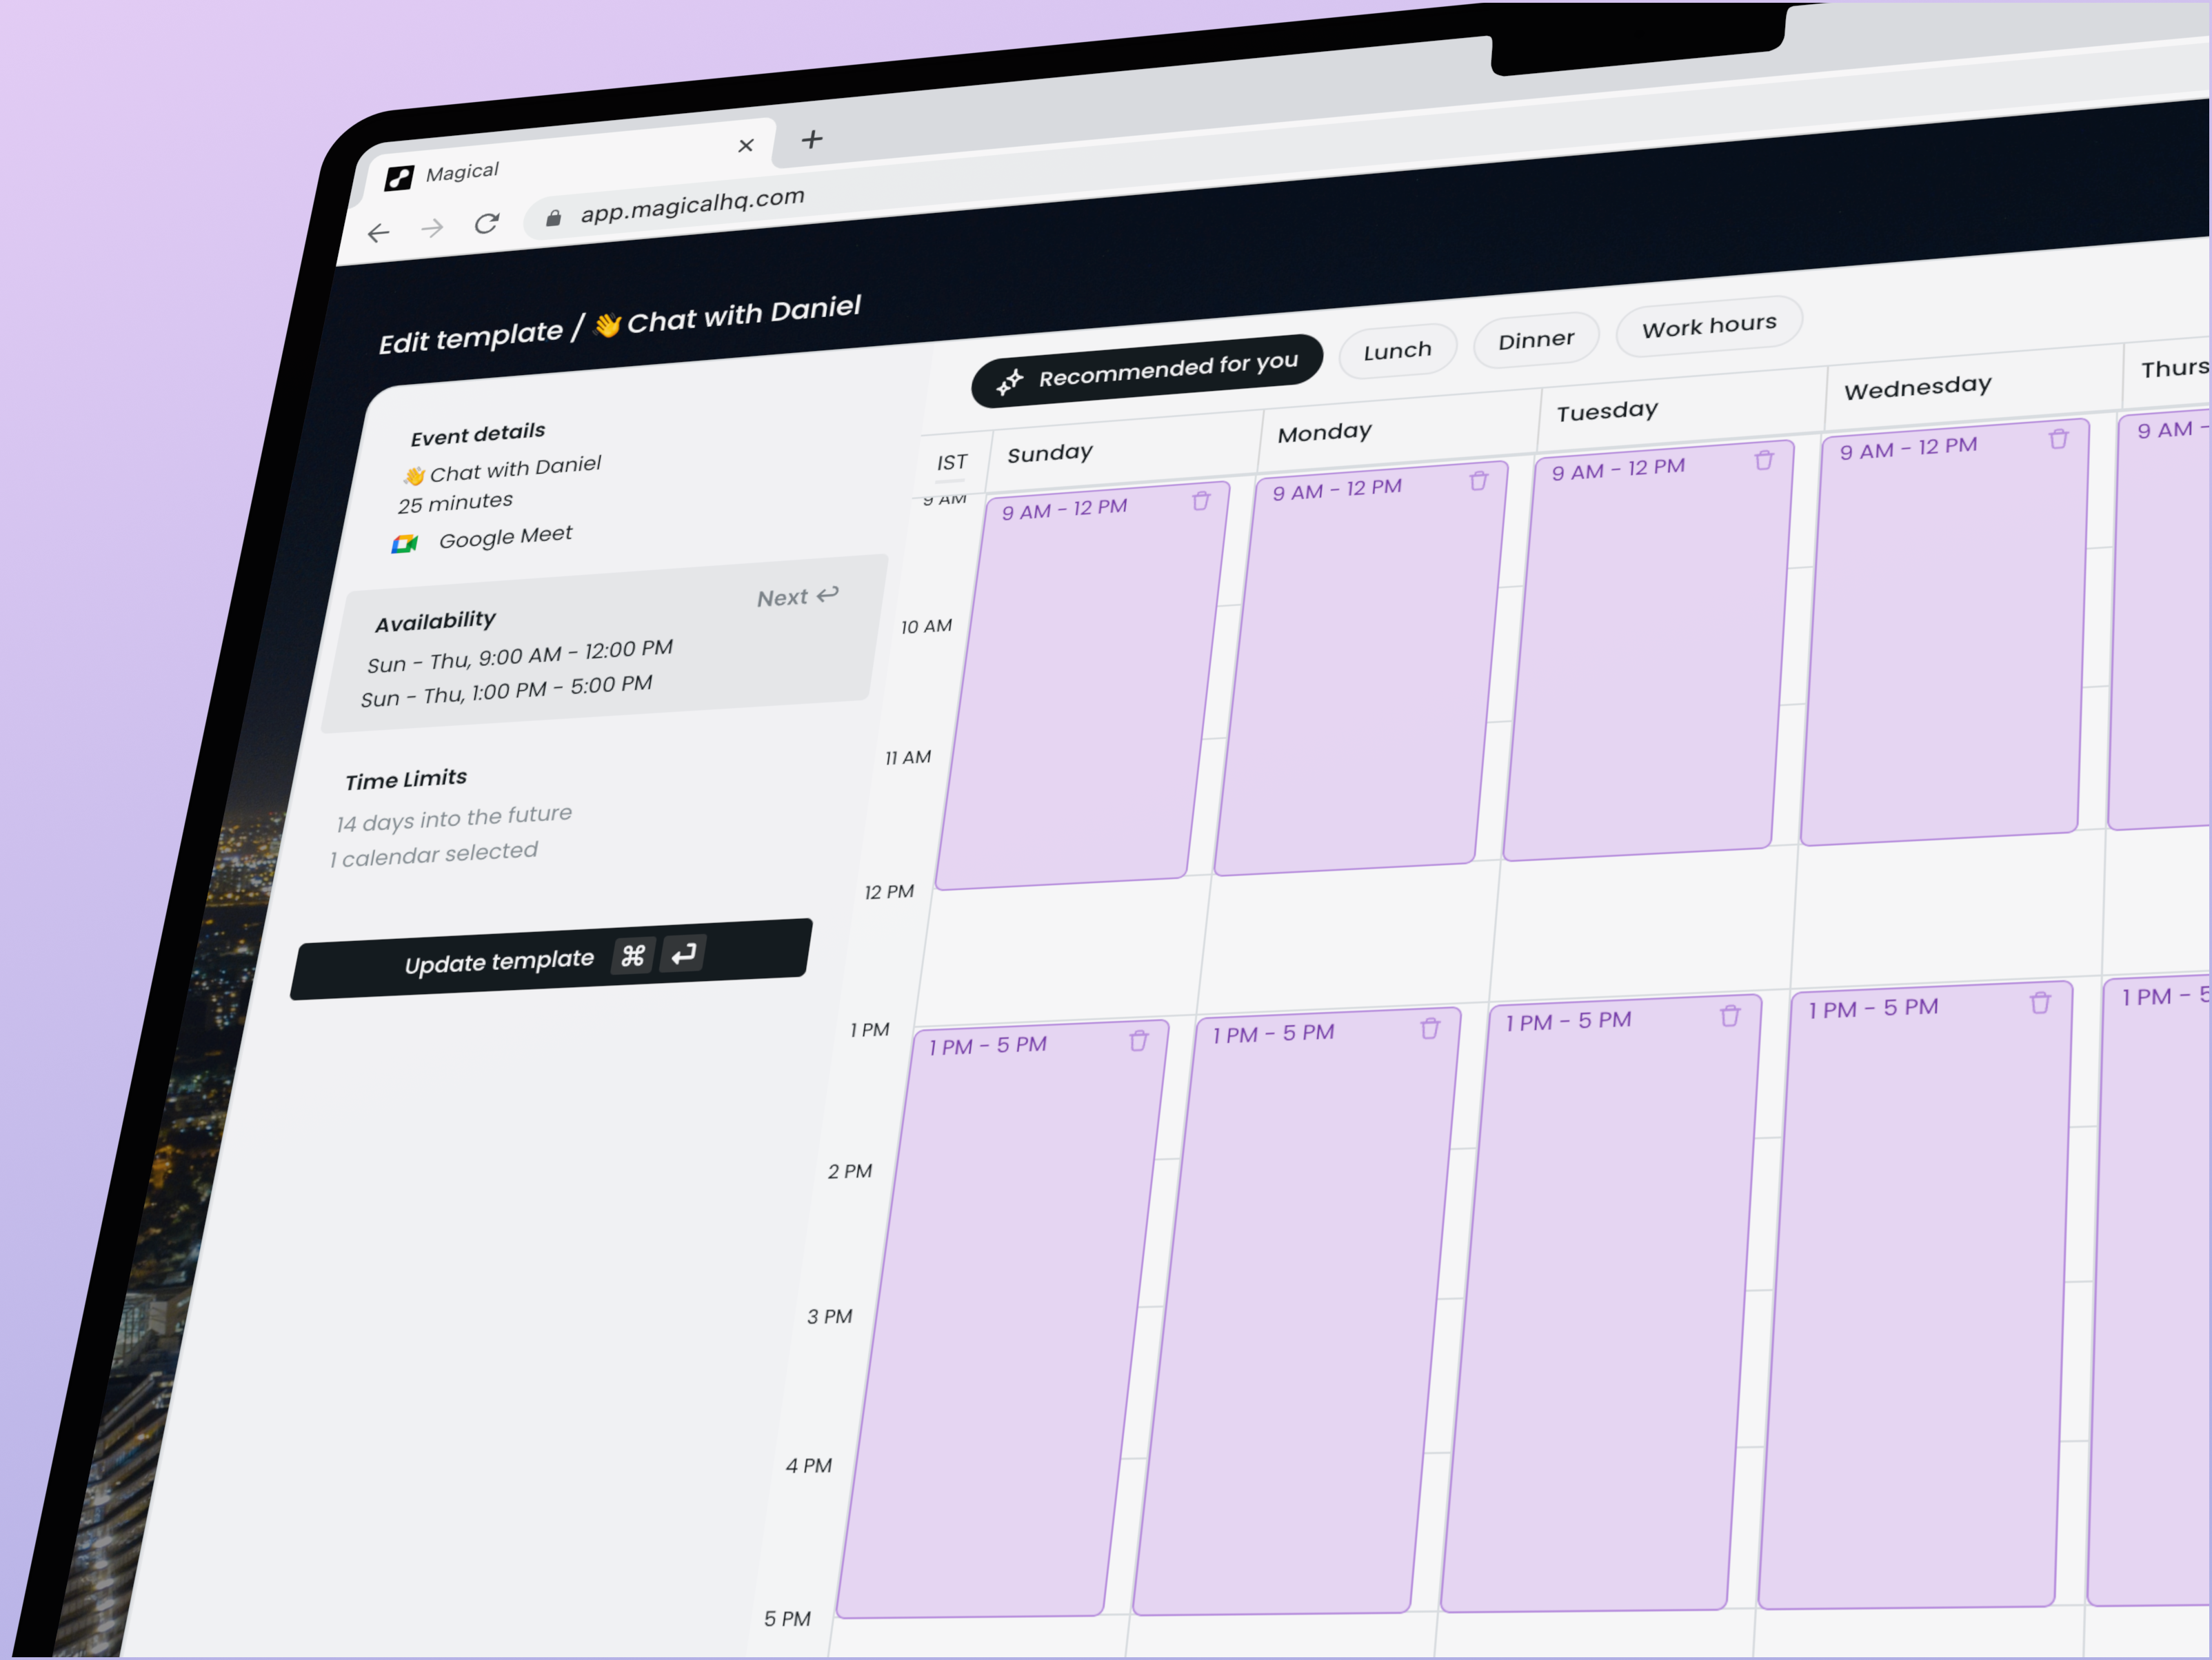
Task: Delete Sunday's 9 AM – 12 PM slot
Action: [x=1201, y=501]
